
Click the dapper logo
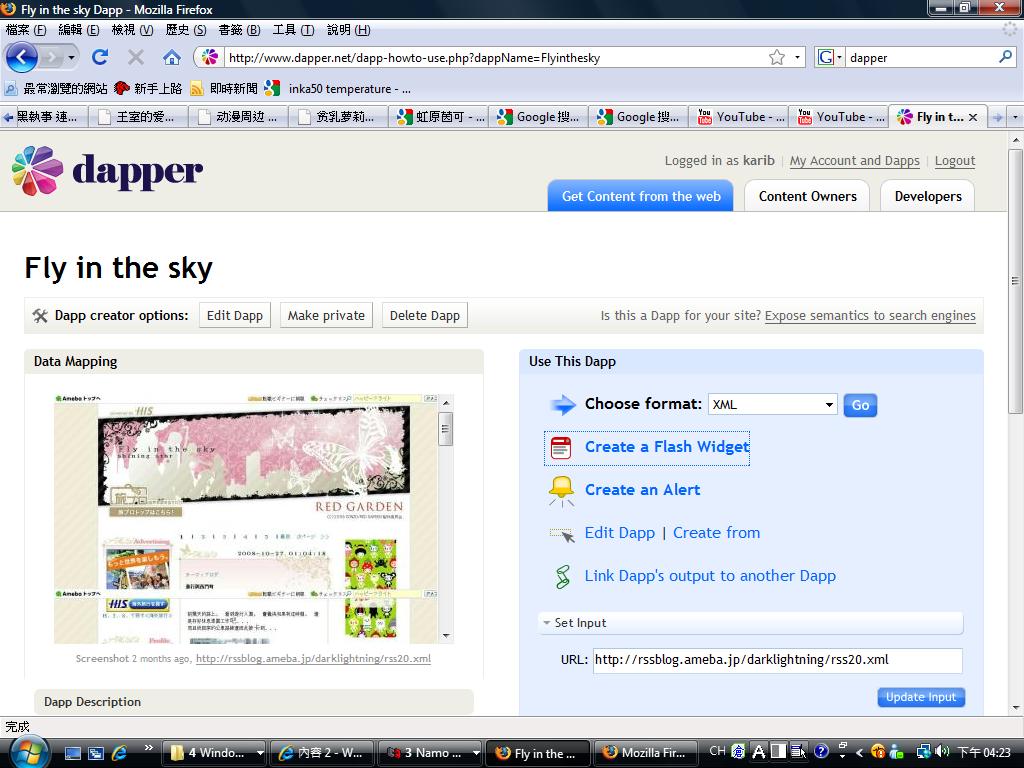tap(107, 170)
